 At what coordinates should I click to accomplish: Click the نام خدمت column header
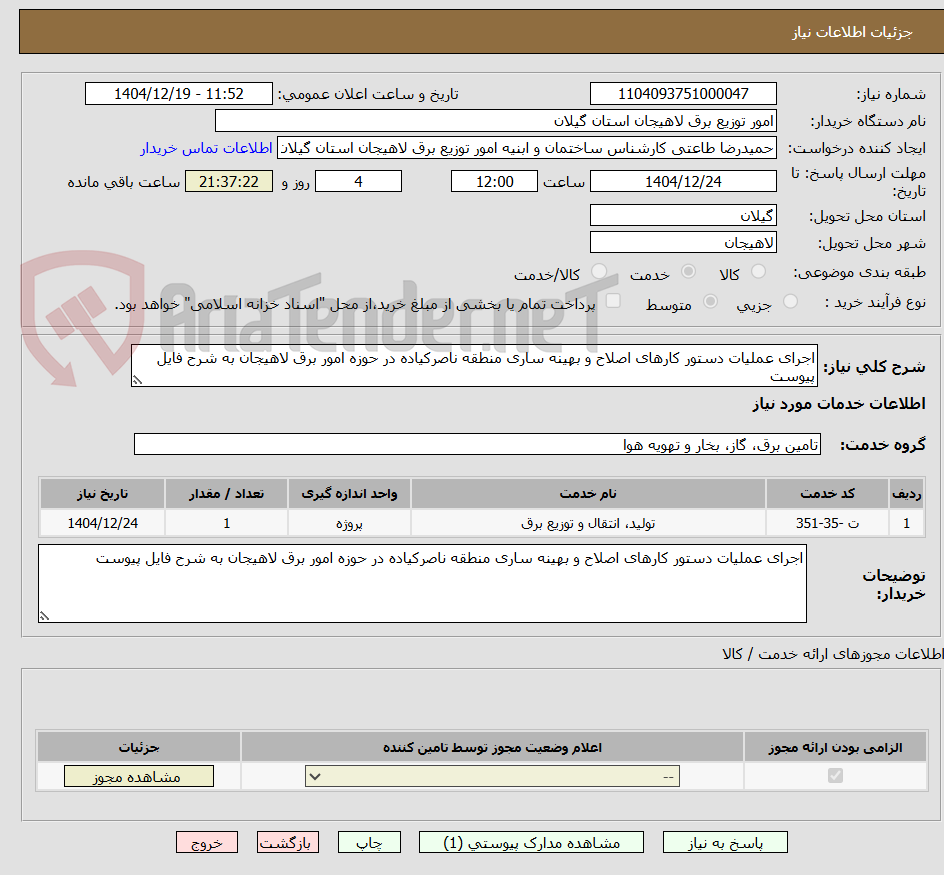pyautogui.click(x=588, y=494)
